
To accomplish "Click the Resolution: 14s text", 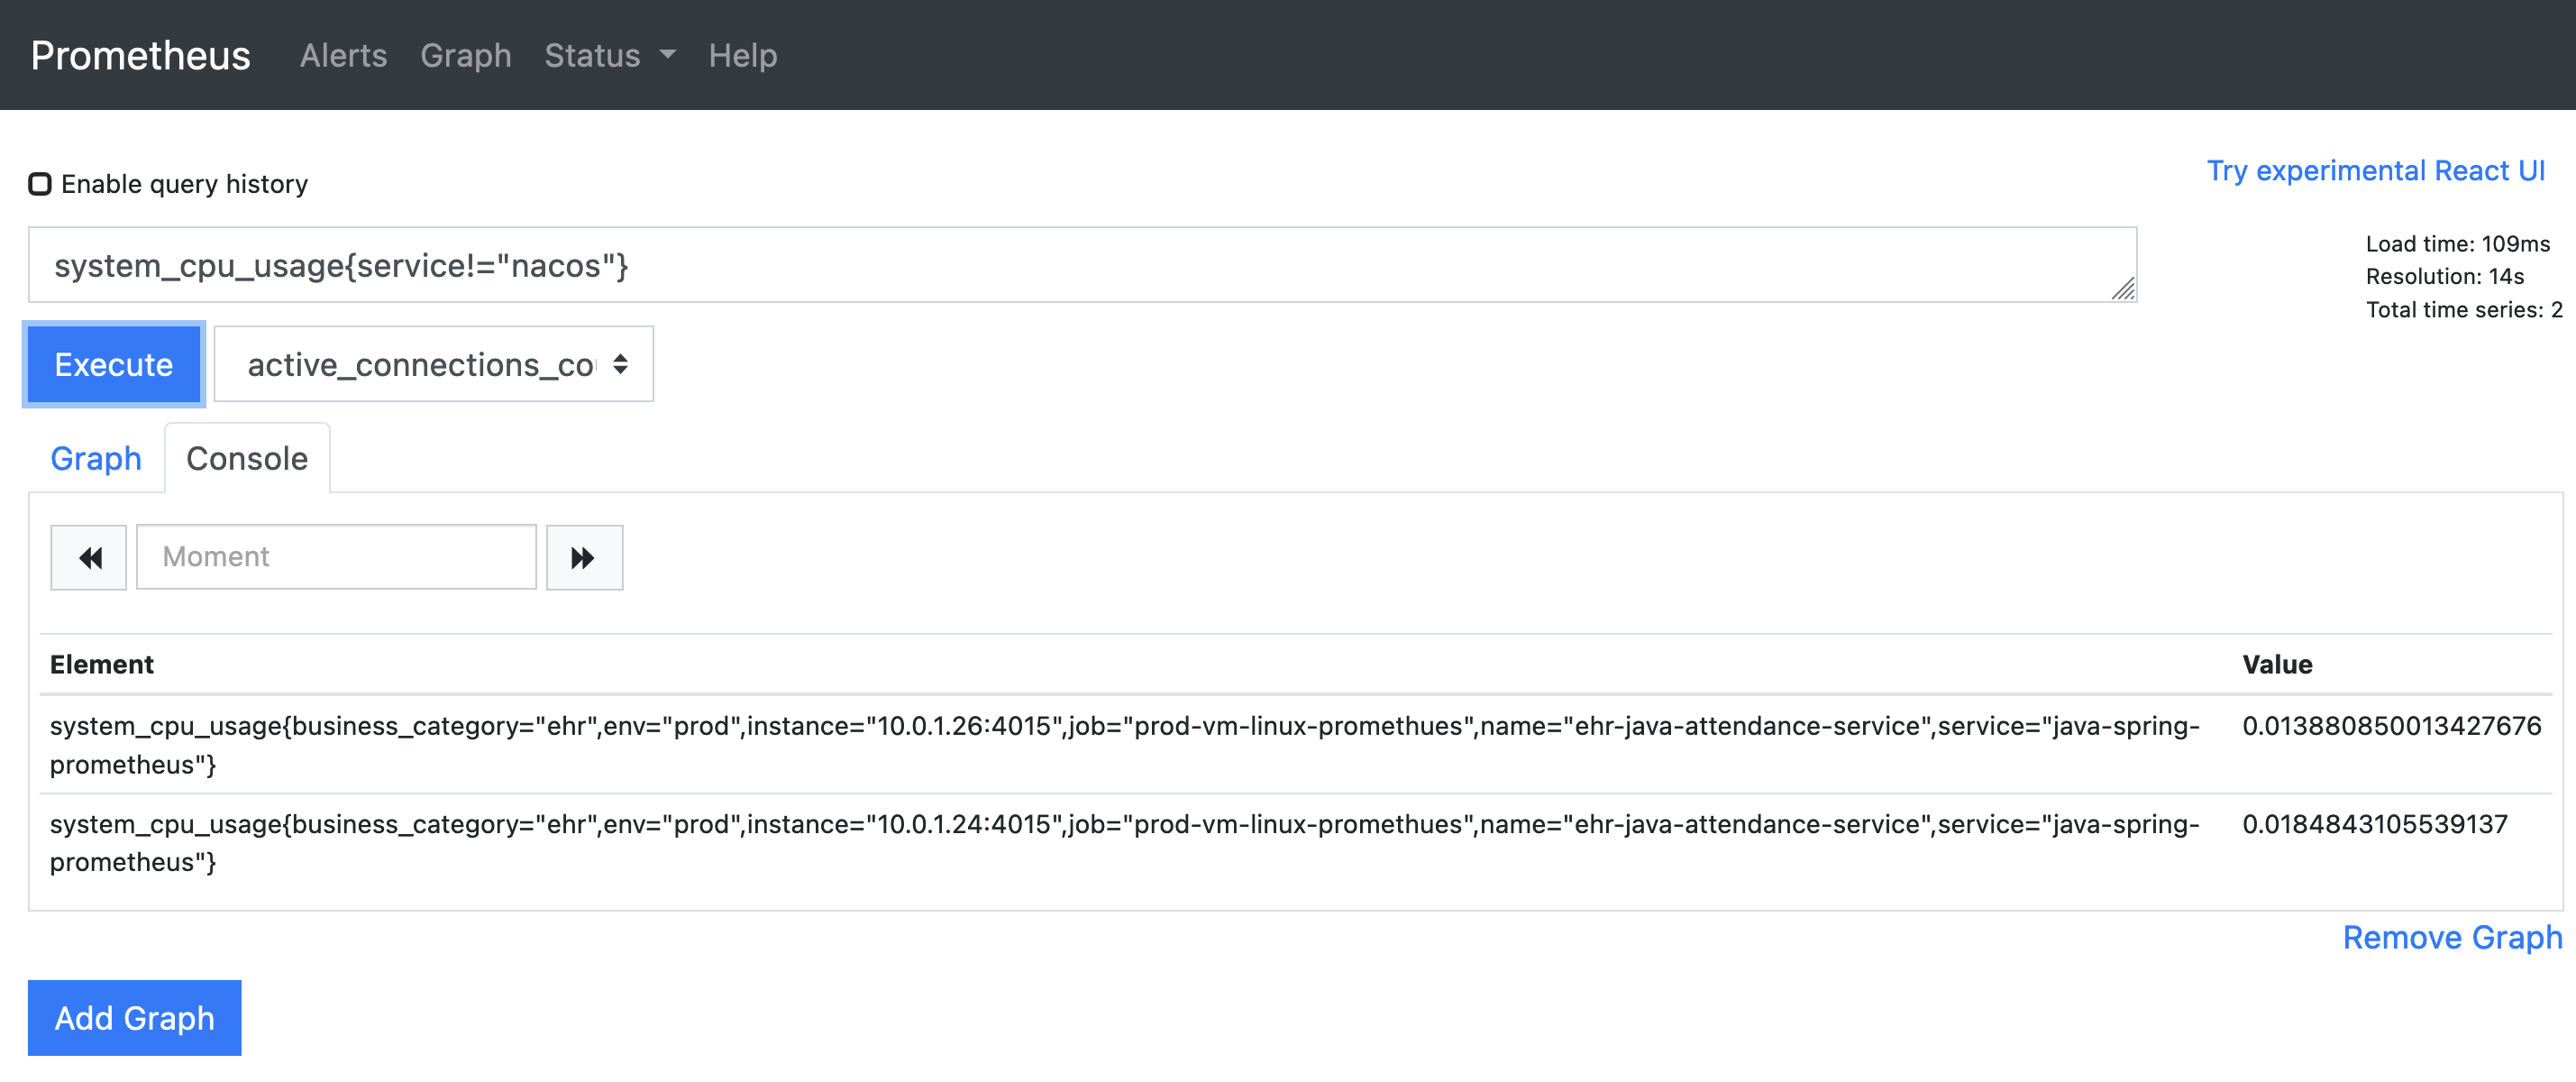I will pos(2444,277).
